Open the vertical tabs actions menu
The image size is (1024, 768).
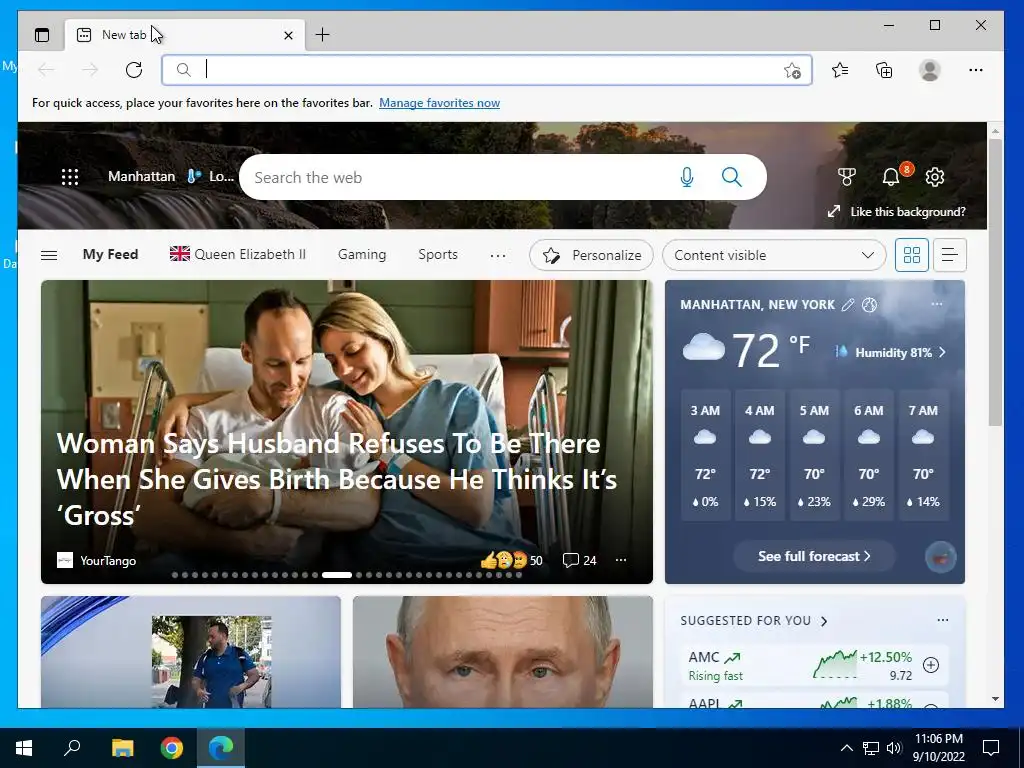click(42, 35)
